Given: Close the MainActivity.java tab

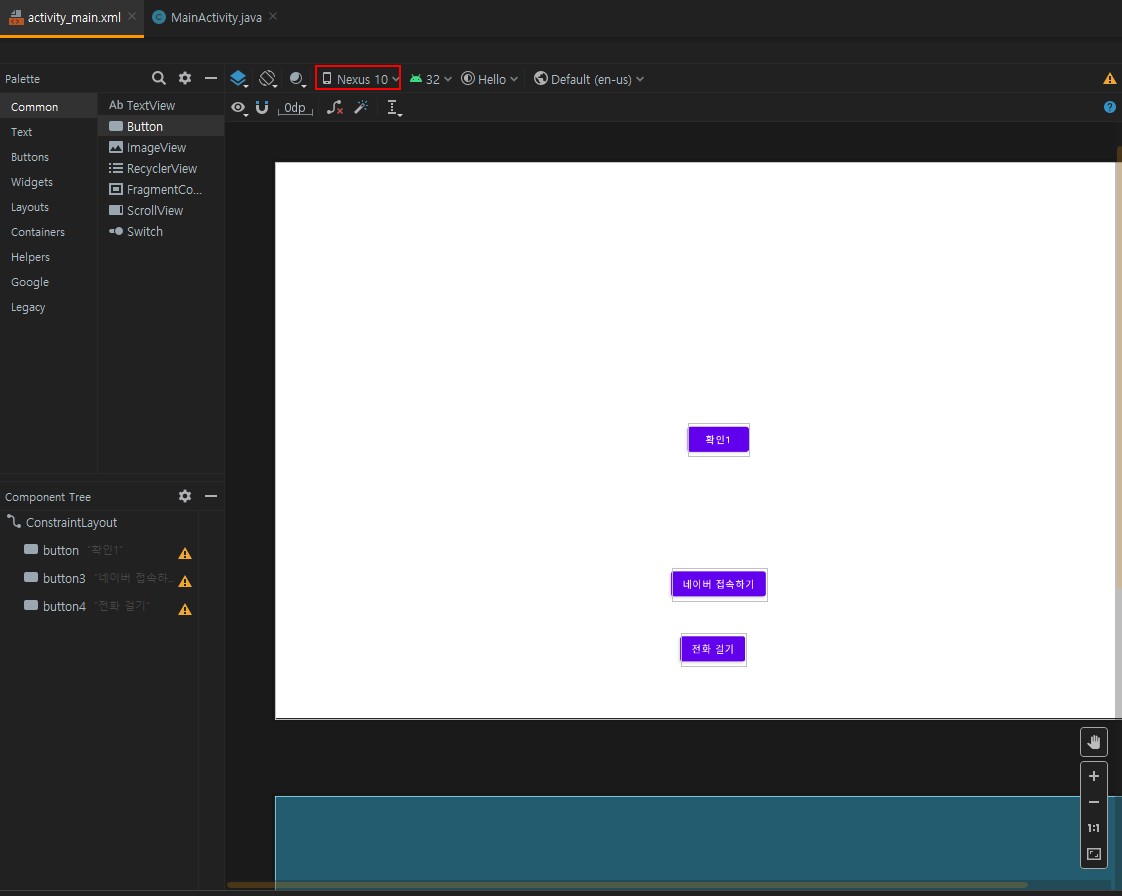Looking at the screenshot, I should [273, 16].
